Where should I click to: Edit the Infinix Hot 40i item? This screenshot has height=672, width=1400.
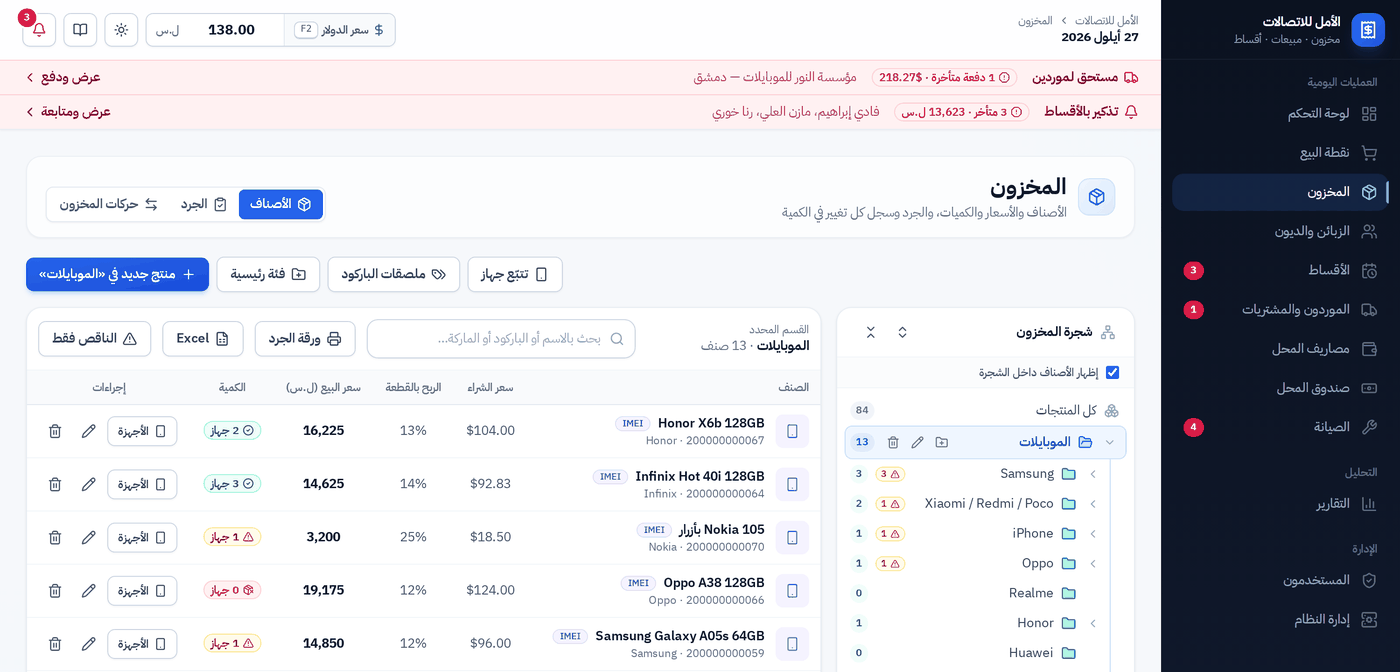point(89,484)
